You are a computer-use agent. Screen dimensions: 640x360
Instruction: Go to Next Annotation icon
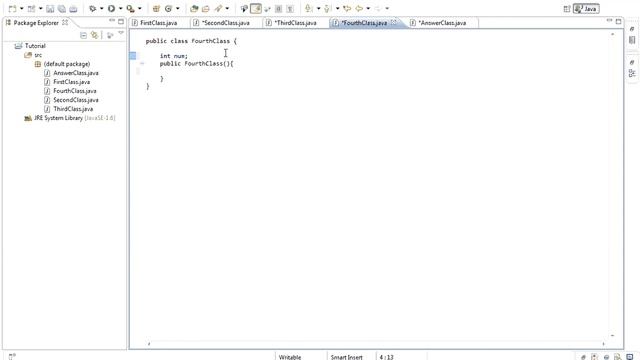tap(309, 9)
